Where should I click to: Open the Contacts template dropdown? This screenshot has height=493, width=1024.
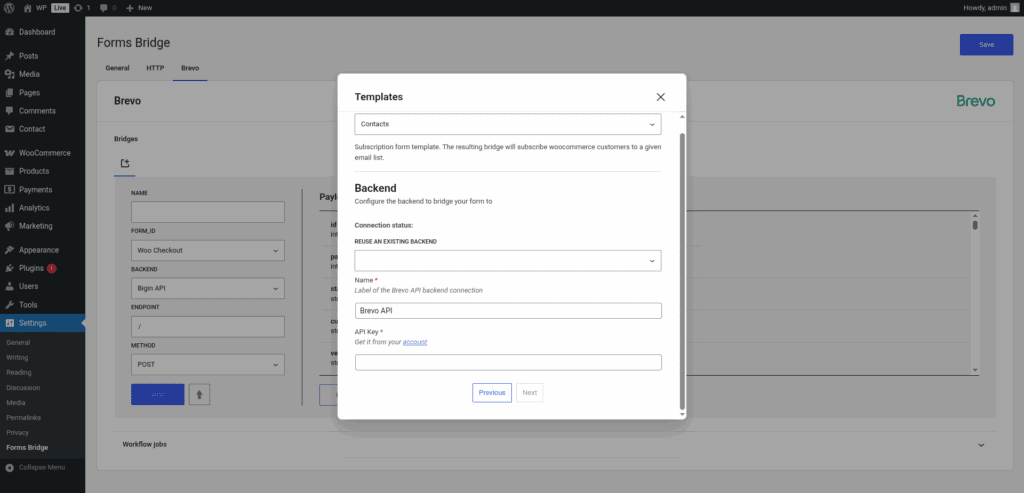(x=508, y=124)
